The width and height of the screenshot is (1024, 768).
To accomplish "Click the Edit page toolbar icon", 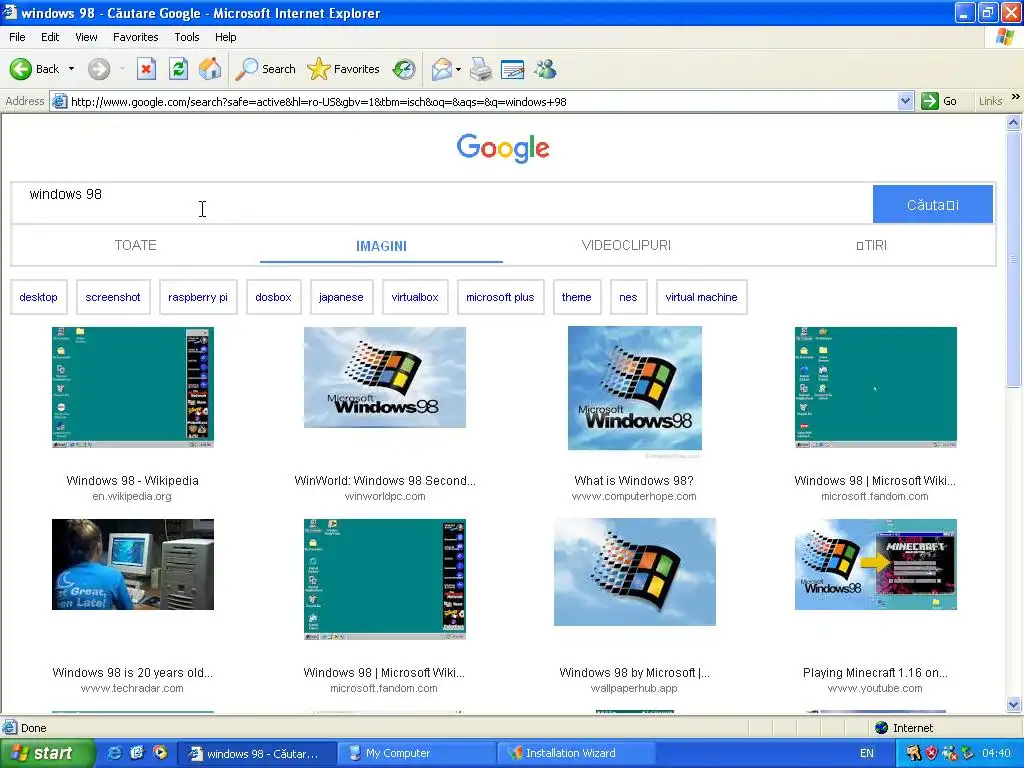I will (512, 69).
